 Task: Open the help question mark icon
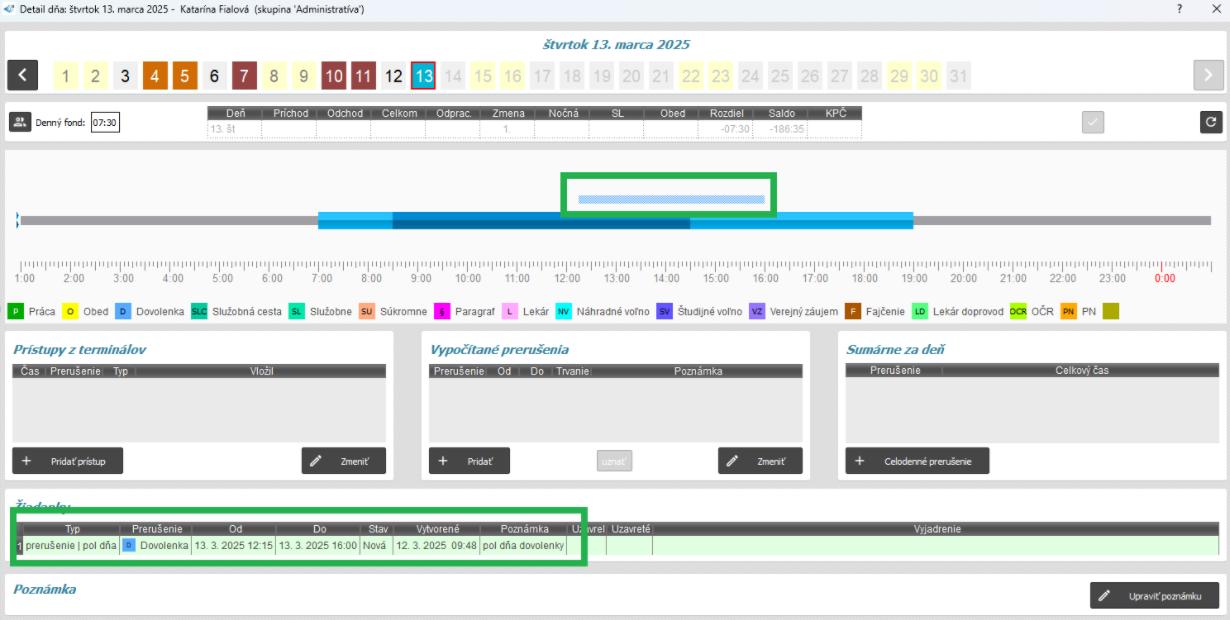click(x=1180, y=9)
